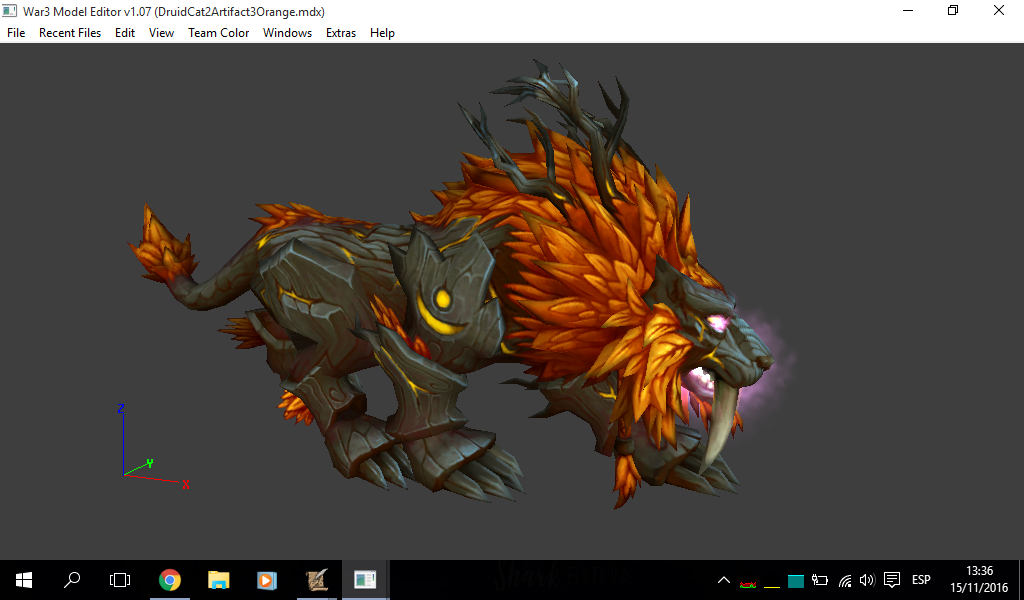Open the media player taskbar icon

point(266,580)
